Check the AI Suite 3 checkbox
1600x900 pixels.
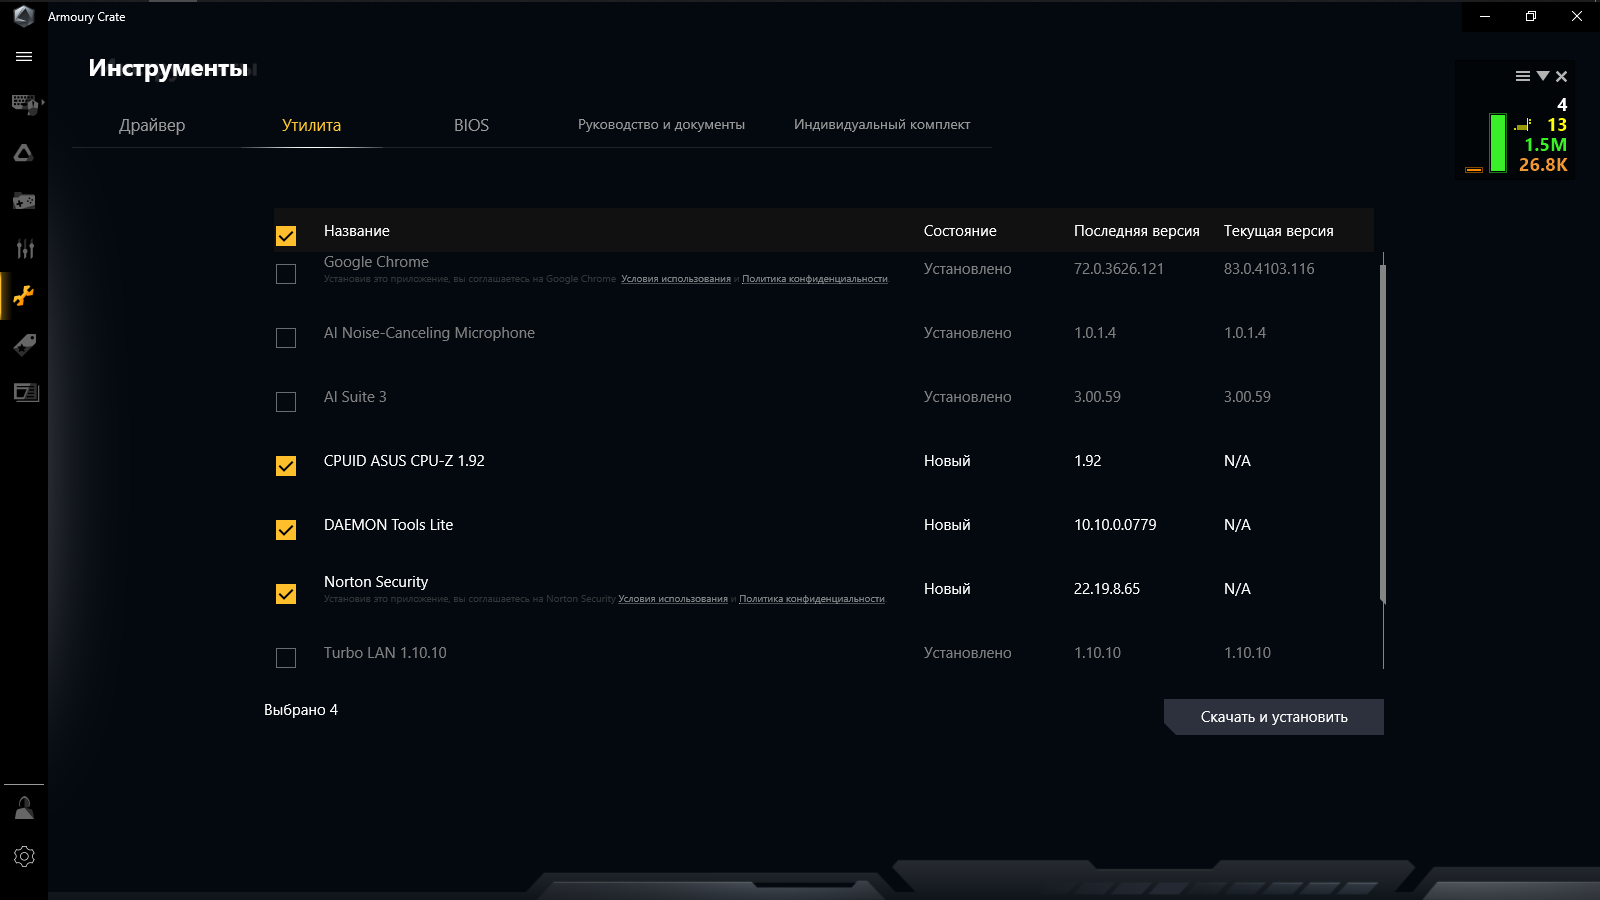pyautogui.click(x=286, y=402)
